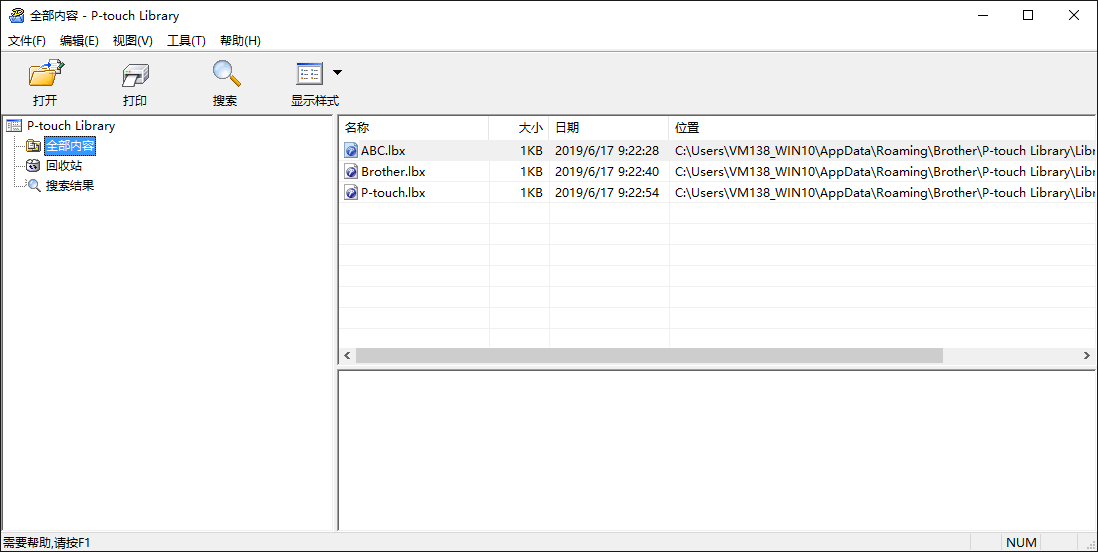The height and width of the screenshot is (552, 1098).
Task: Minimize the P-touch Library window
Action: pyautogui.click(x=981, y=15)
